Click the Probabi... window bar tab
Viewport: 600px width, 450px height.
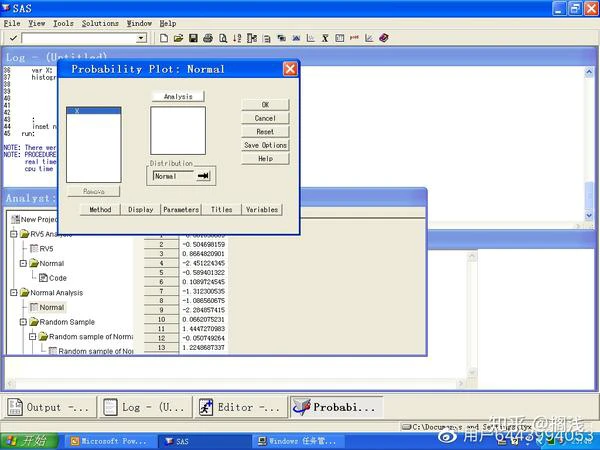coord(336,407)
